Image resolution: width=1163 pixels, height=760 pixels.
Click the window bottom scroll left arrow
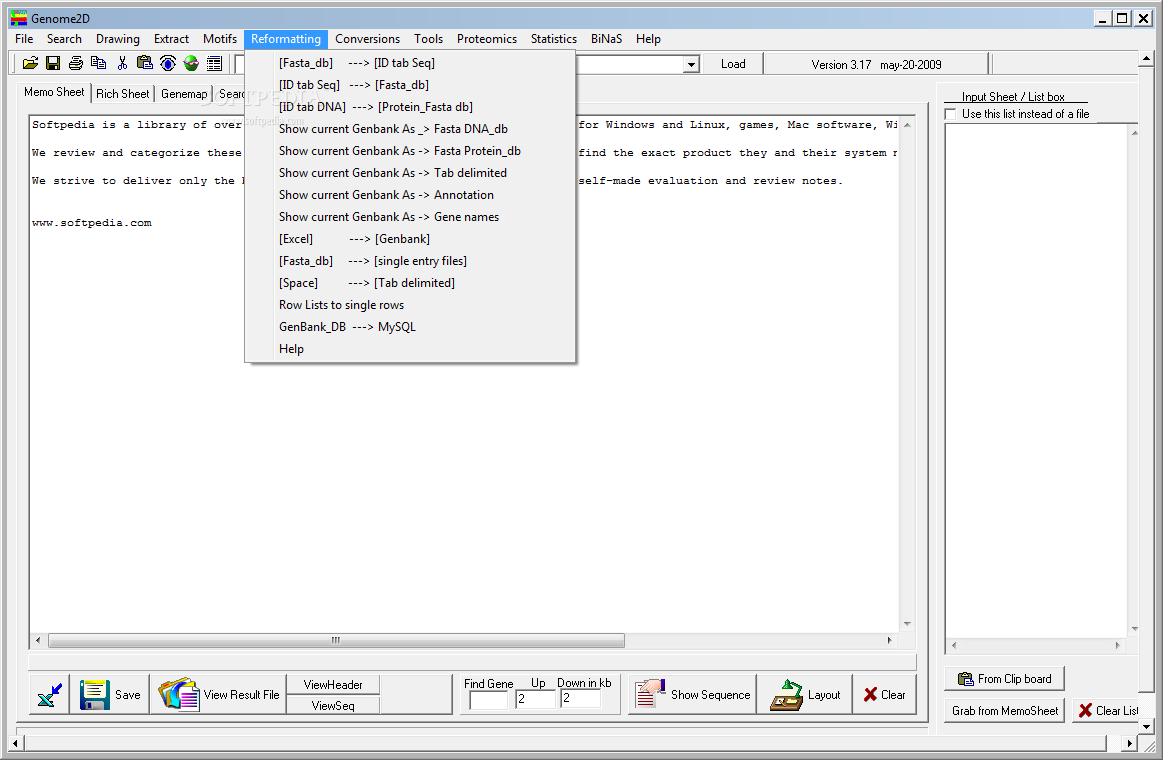[x=16, y=742]
